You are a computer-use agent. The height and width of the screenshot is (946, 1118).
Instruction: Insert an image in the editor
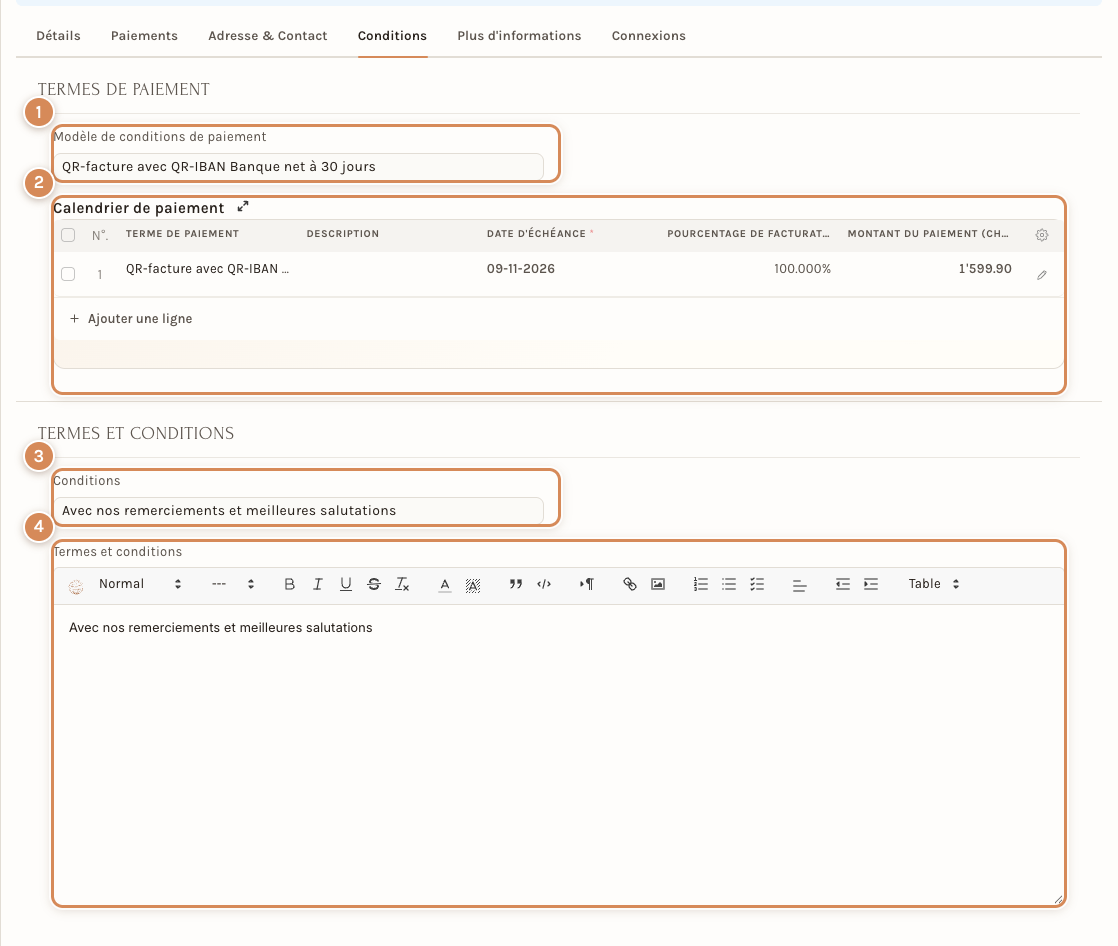(x=657, y=584)
